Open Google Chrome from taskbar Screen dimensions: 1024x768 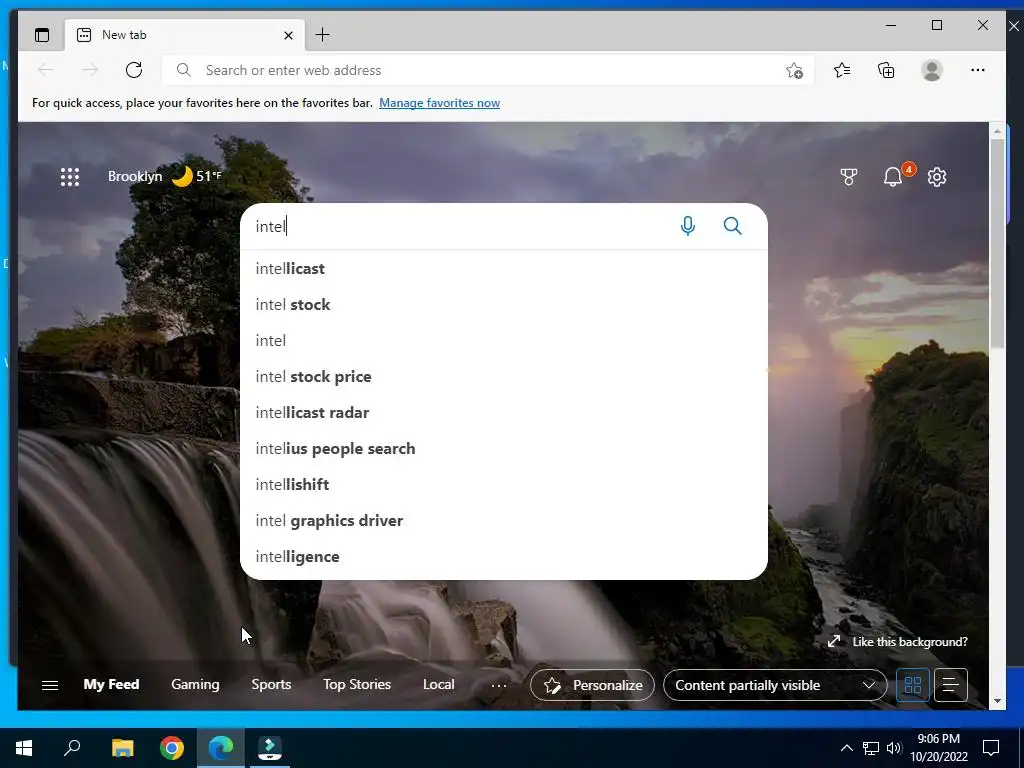pos(172,748)
